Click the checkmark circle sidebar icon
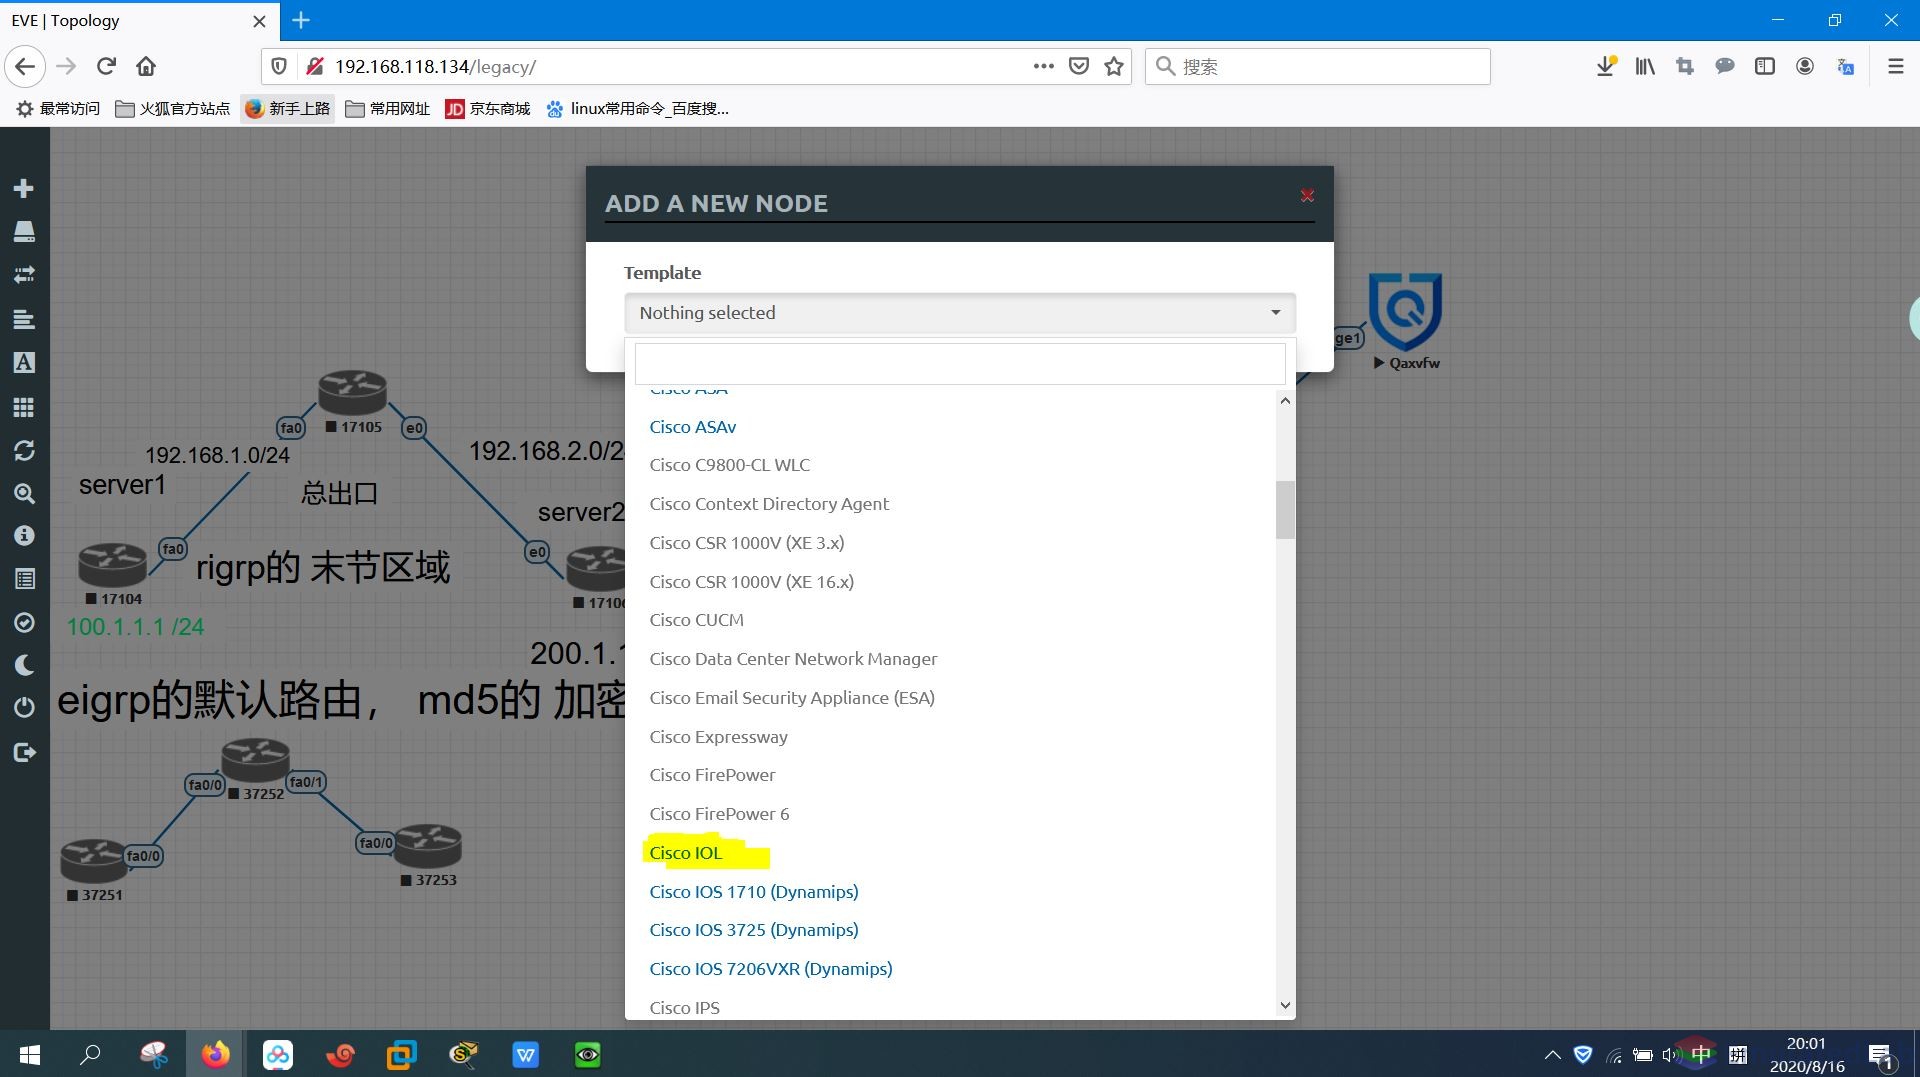 (24, 623)
